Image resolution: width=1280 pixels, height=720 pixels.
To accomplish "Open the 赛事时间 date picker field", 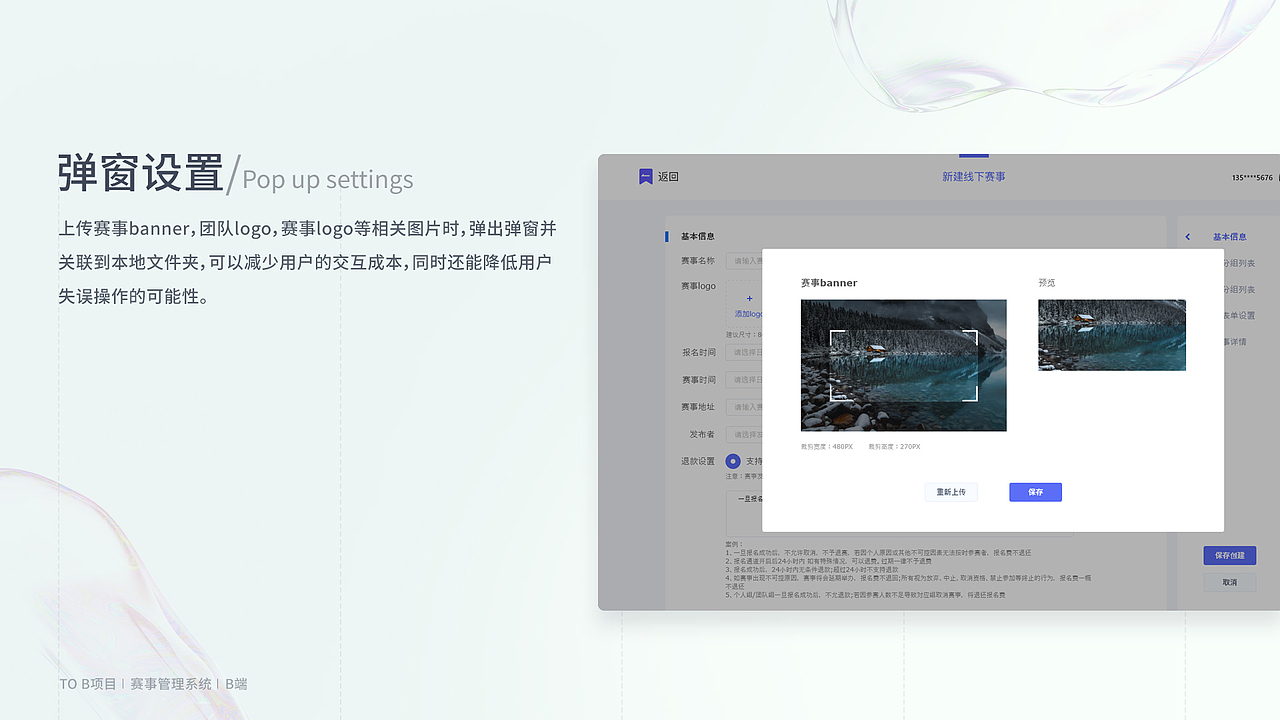I will pos(744,380).
